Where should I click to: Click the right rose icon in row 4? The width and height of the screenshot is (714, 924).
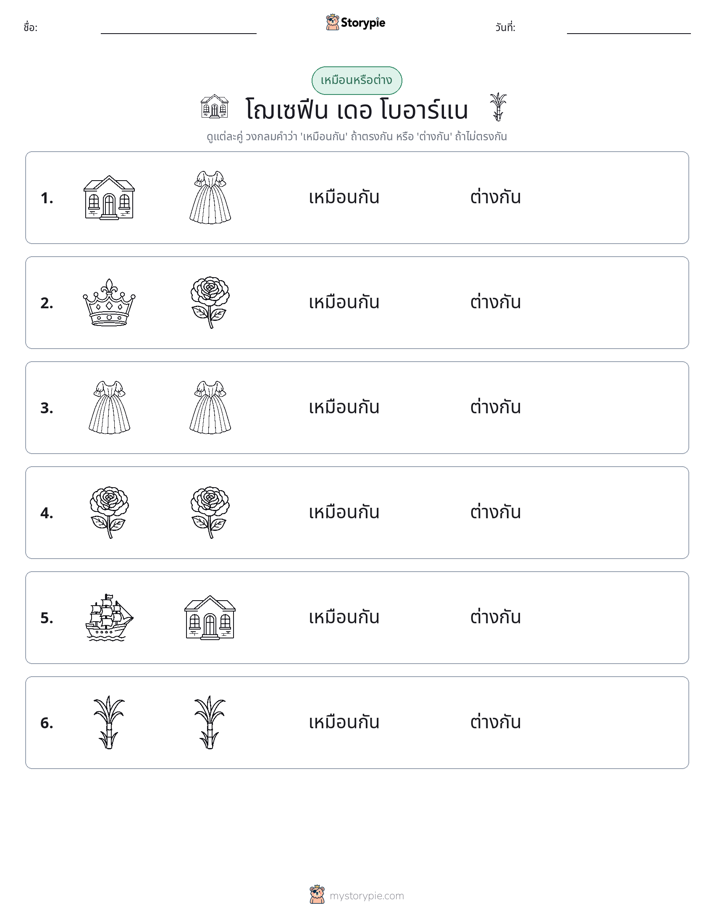[210, 512]
